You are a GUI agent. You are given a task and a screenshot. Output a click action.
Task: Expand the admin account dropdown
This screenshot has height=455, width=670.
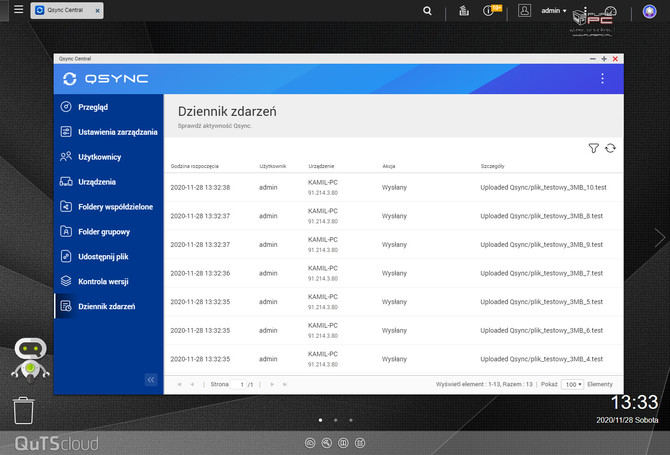[554, 11]
